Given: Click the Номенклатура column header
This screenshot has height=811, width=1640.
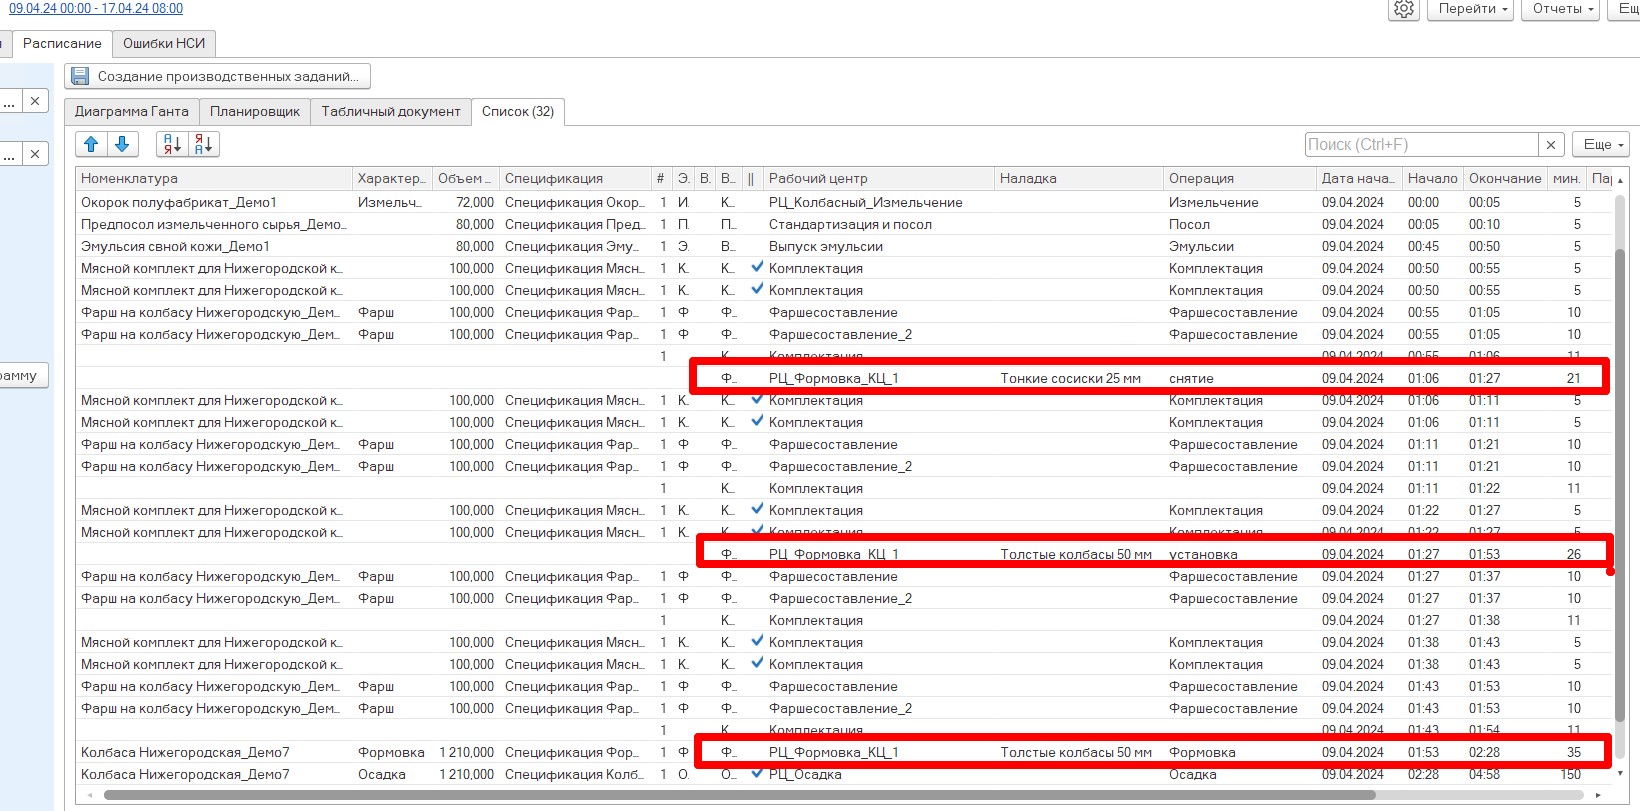Looking at the screenshot, I should click(x=214, y=178).
